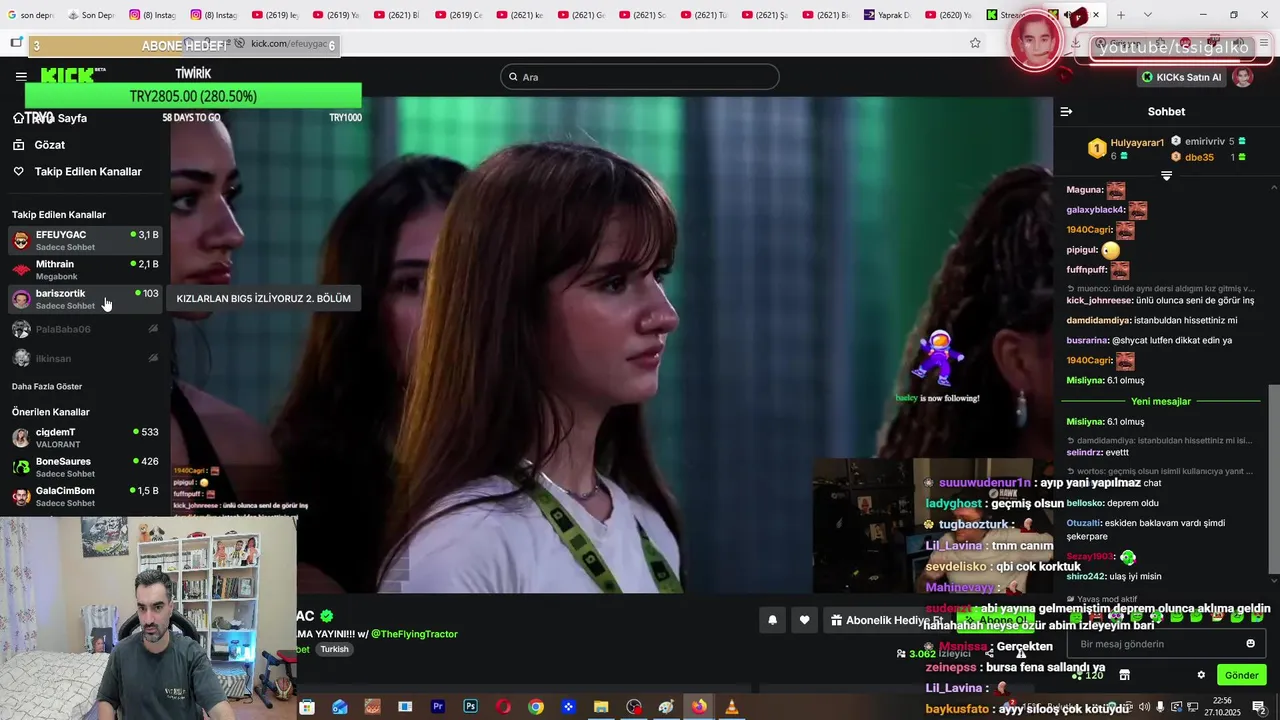Click username selindrz in chat
1280x720 pixels.
click(x=1084, y=452)
